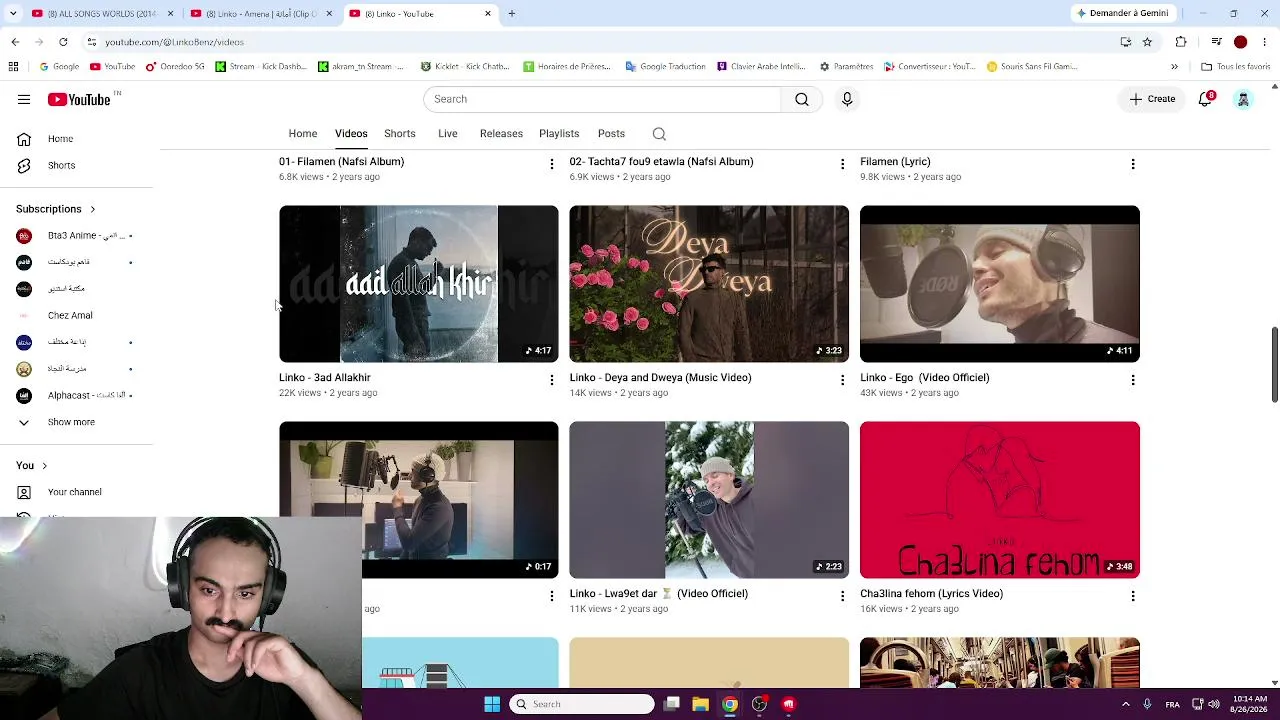The width and height of the screenshot is (1280, 720).
Task: Open the channel Shorts tab
Action: [x=400, y=134]
